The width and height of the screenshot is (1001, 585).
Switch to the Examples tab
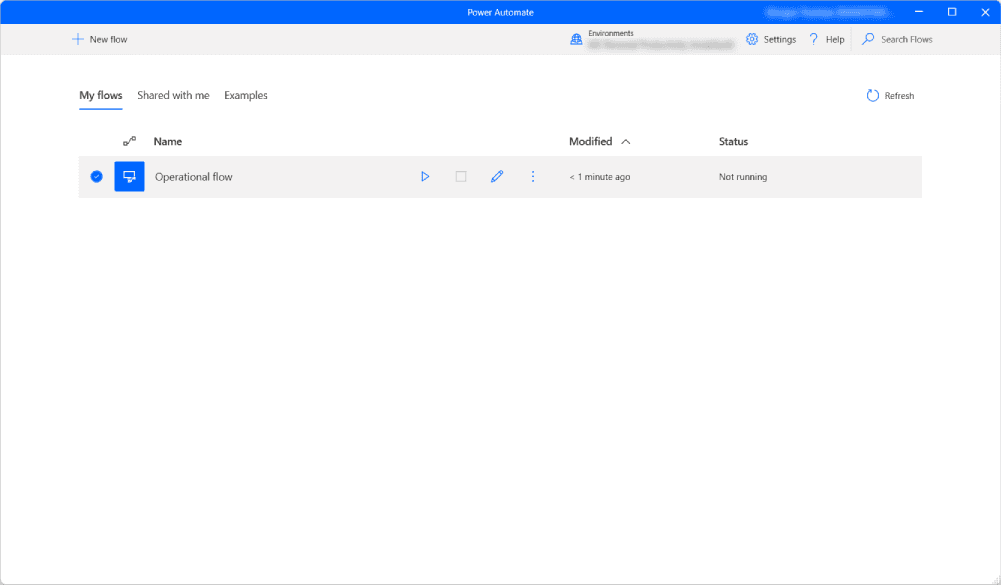click(246, 96)
